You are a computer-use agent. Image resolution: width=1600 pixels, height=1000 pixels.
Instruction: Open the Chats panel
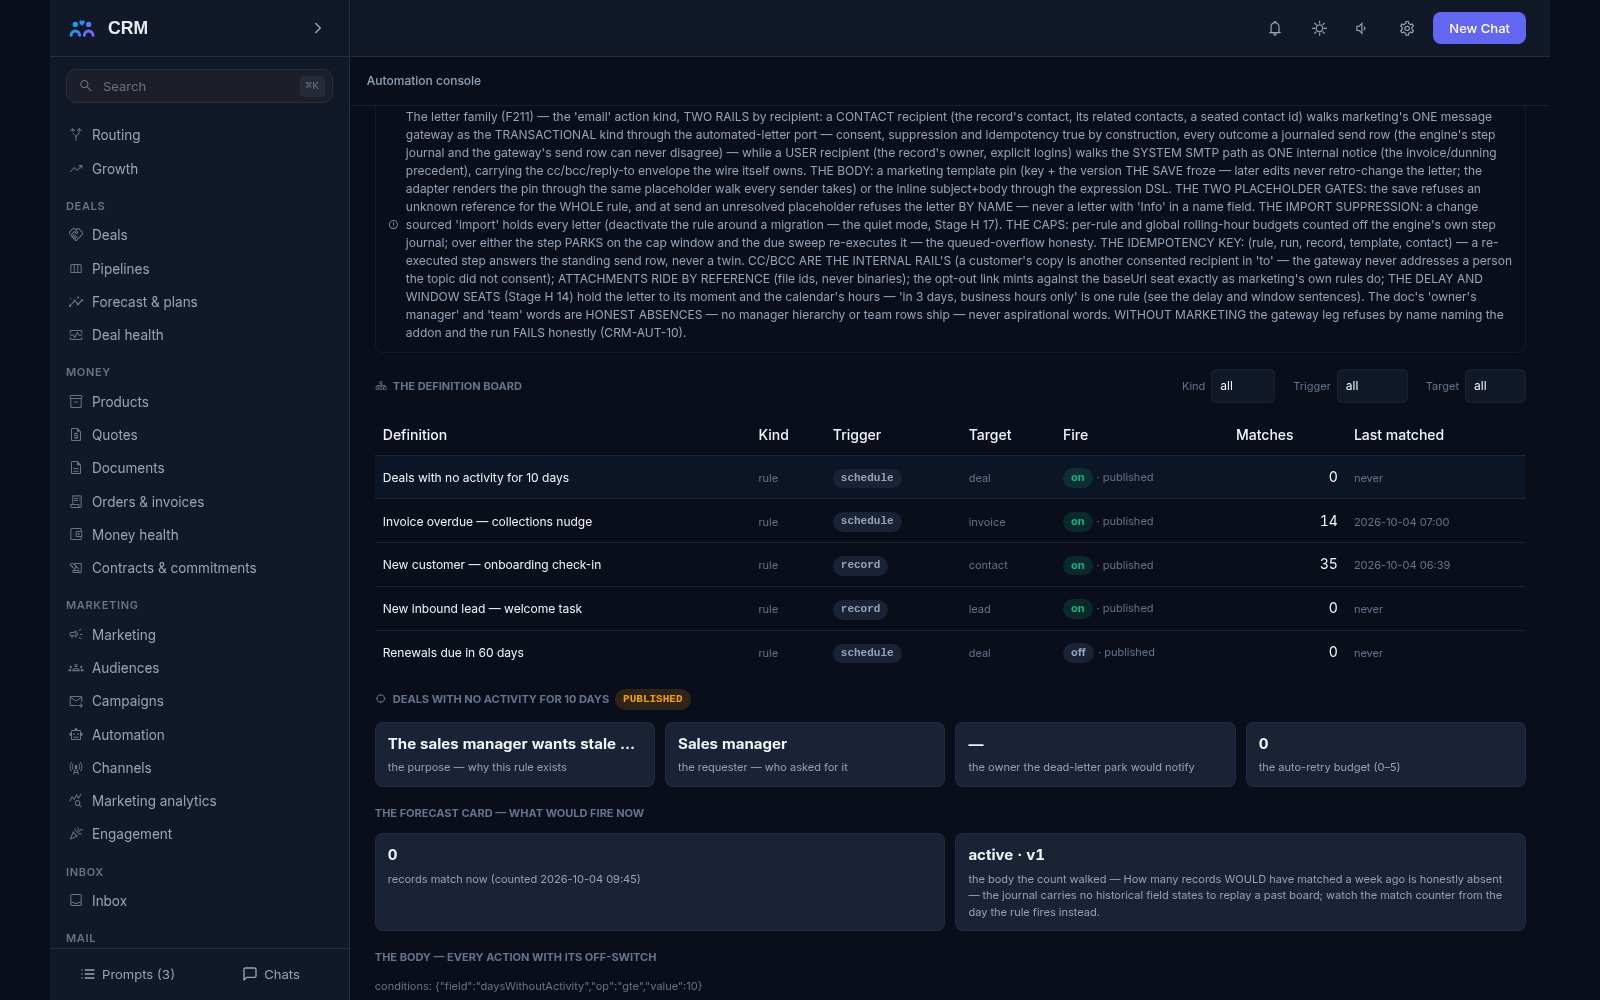pyautogui.click(x=271, y=974)
